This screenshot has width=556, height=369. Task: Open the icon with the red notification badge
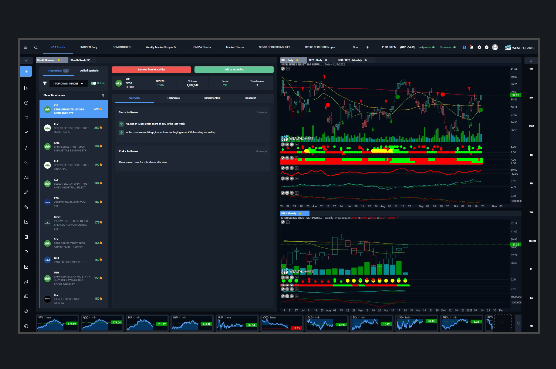tap(471, 47)
